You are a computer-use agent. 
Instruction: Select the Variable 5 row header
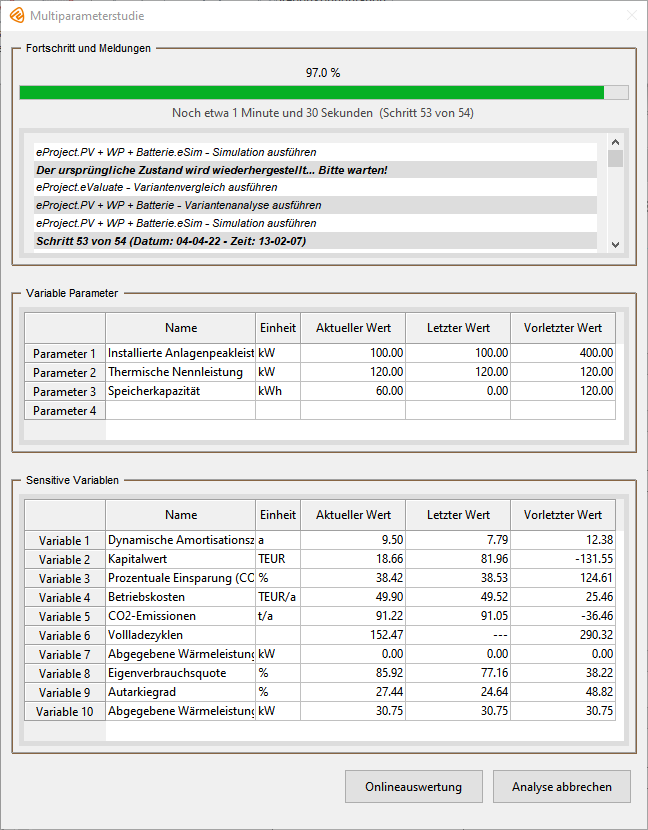pyautogui.click(x=65, y=617)
